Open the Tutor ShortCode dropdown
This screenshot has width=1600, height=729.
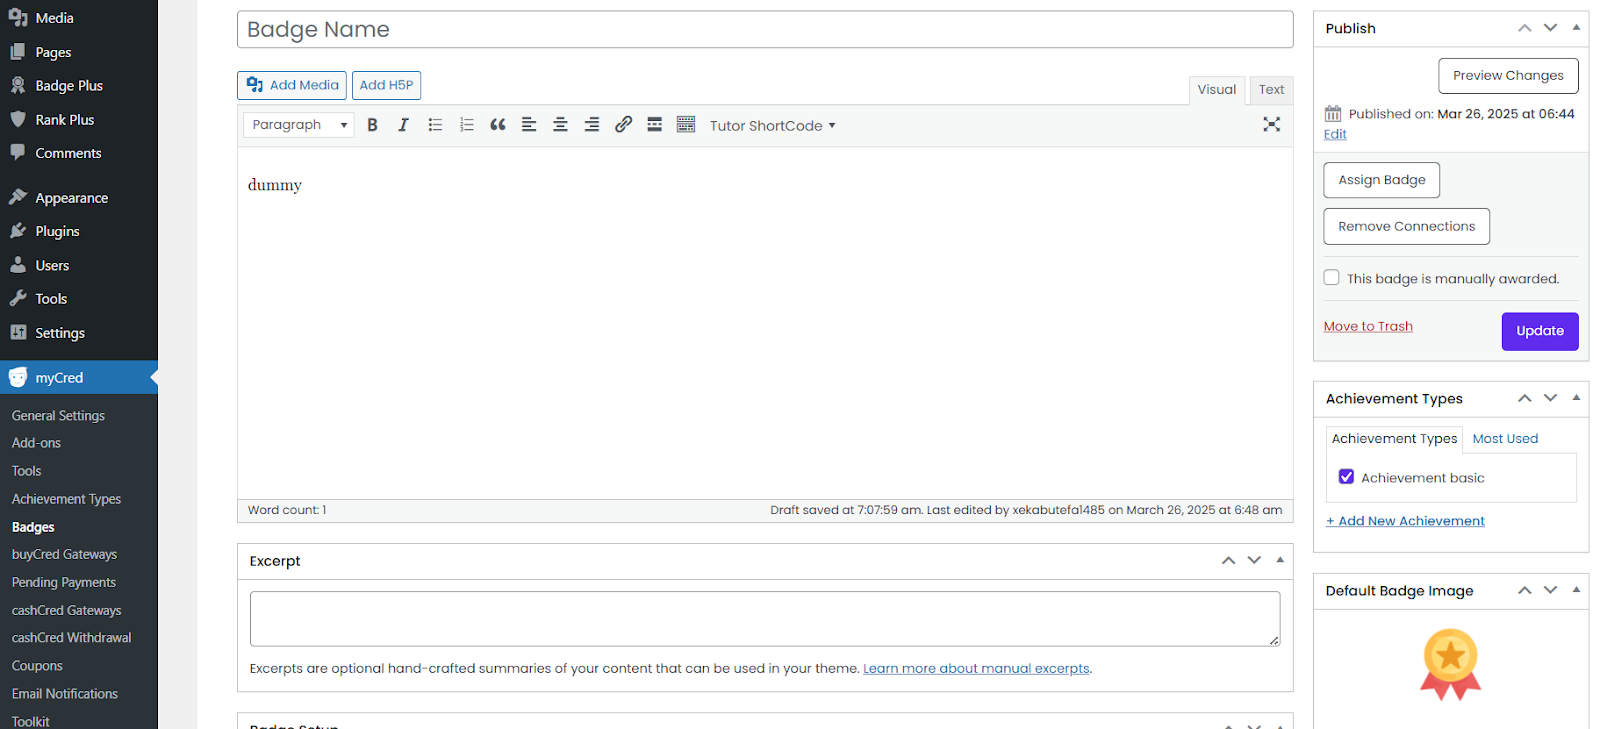772,126
